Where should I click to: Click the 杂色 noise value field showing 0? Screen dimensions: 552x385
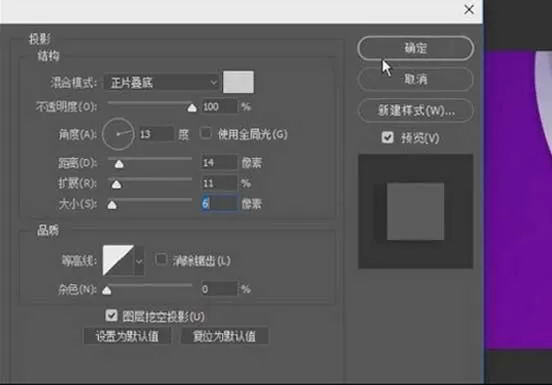[x=219, y=289]
